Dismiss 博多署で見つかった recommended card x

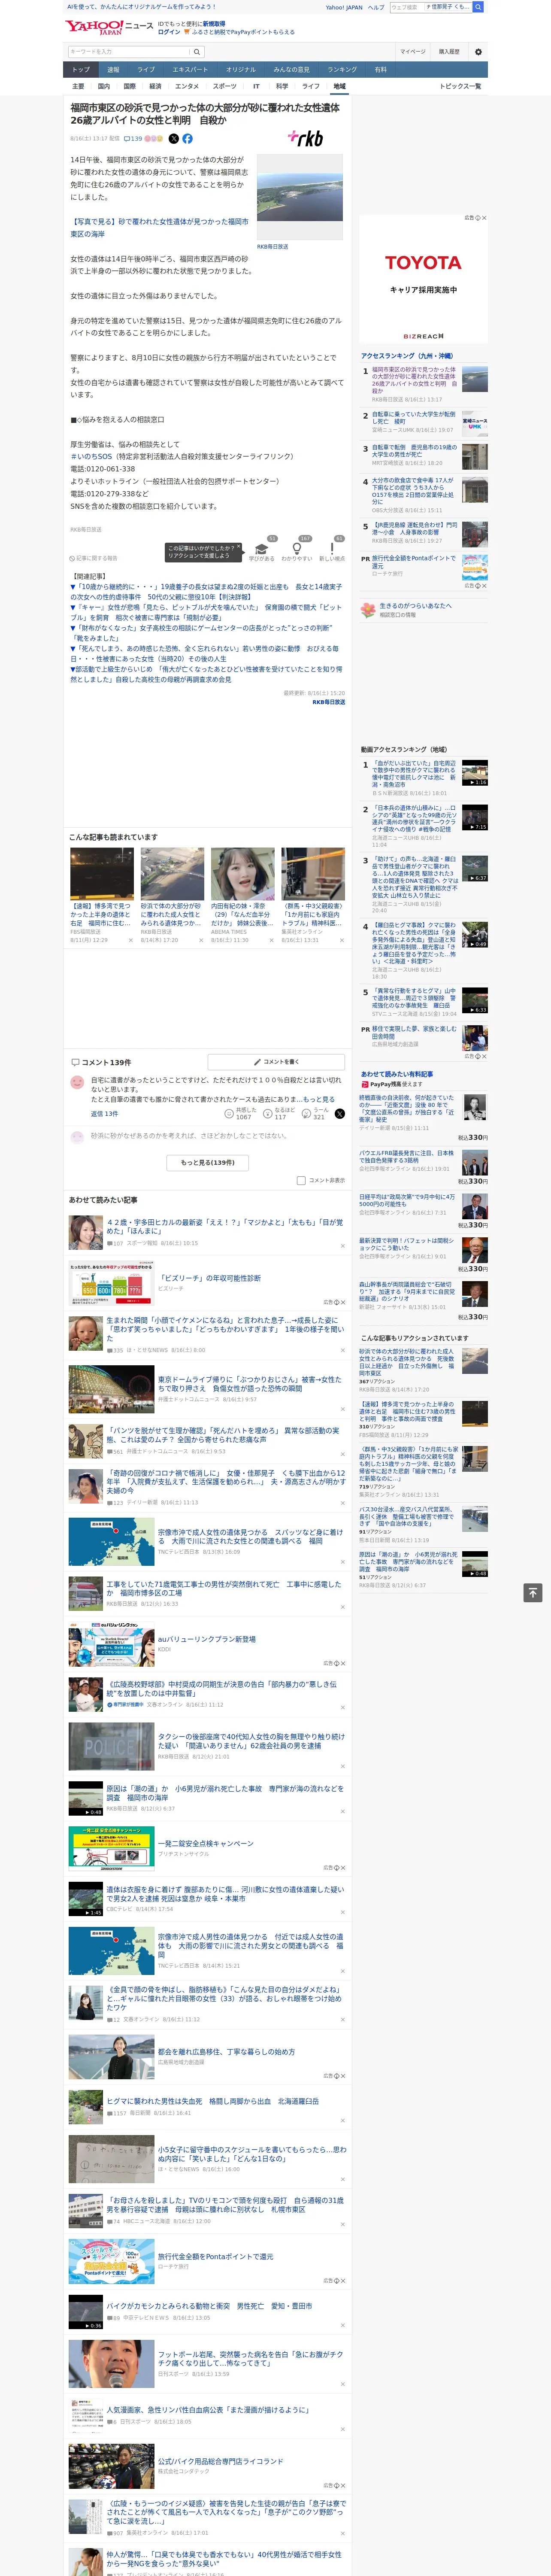(x=131, y=940)
